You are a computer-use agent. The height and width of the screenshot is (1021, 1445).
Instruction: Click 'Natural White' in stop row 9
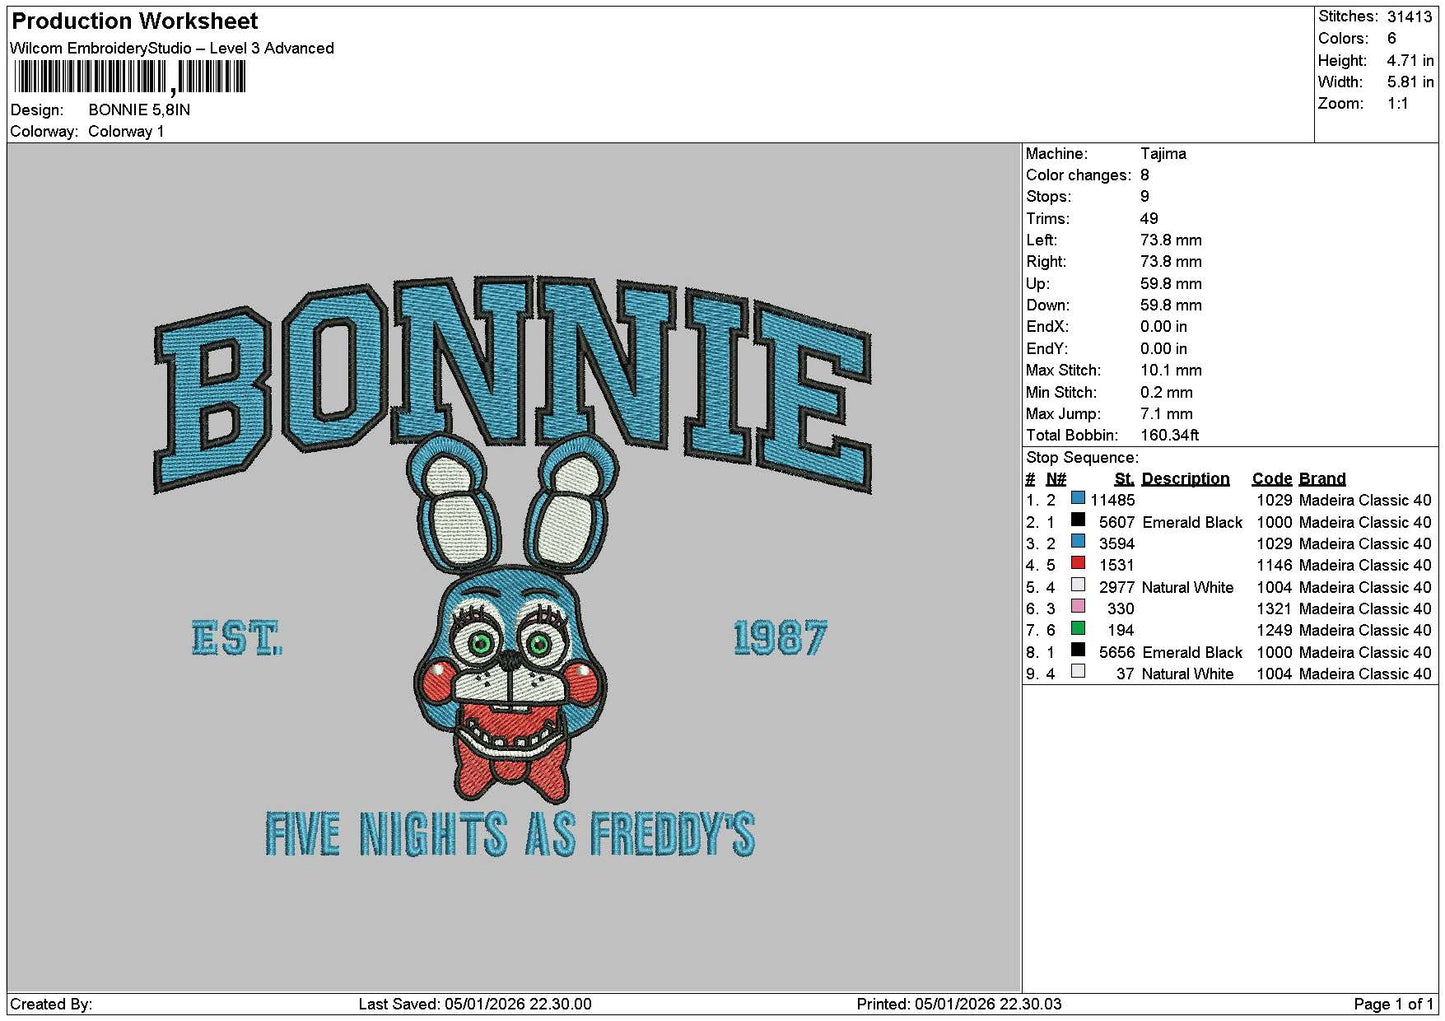point(1188,674)
